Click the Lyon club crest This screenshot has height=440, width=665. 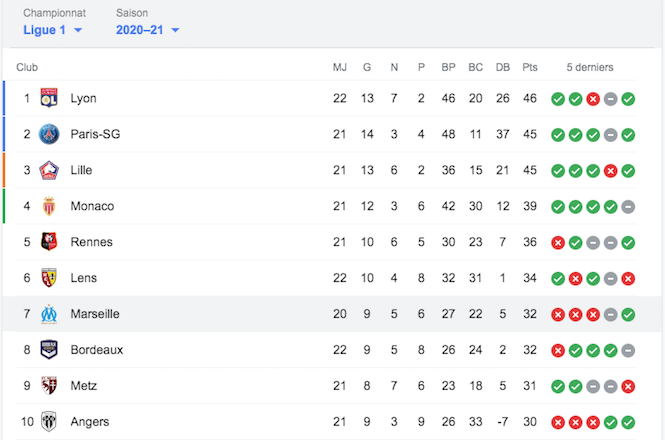click(x=49, y=98)
